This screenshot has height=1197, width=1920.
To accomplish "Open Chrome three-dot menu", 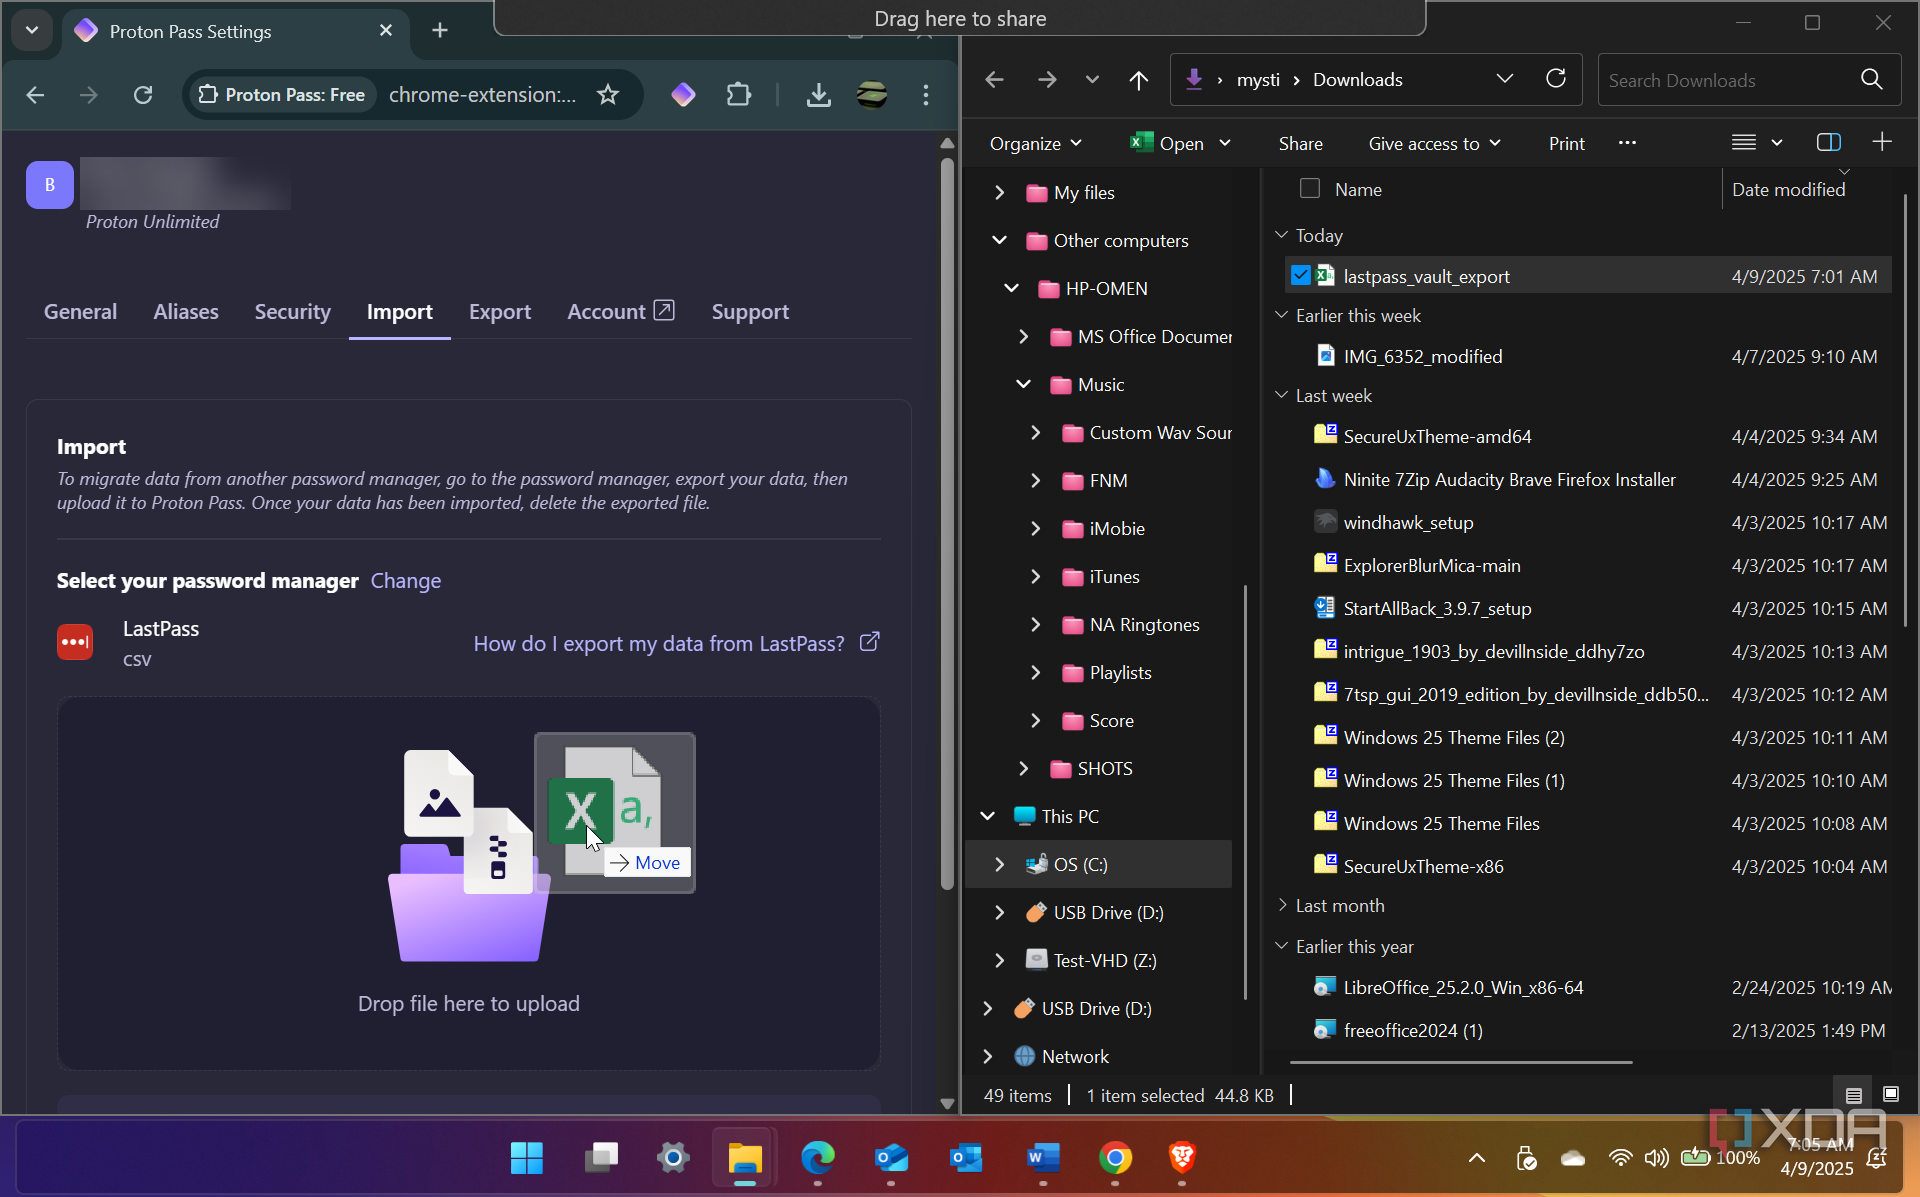I will click(x=926, y=94).
